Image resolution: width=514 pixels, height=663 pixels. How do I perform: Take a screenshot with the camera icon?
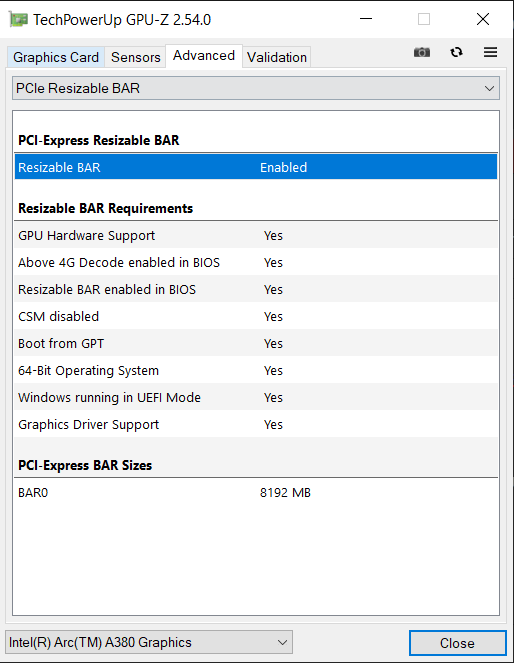421,52
